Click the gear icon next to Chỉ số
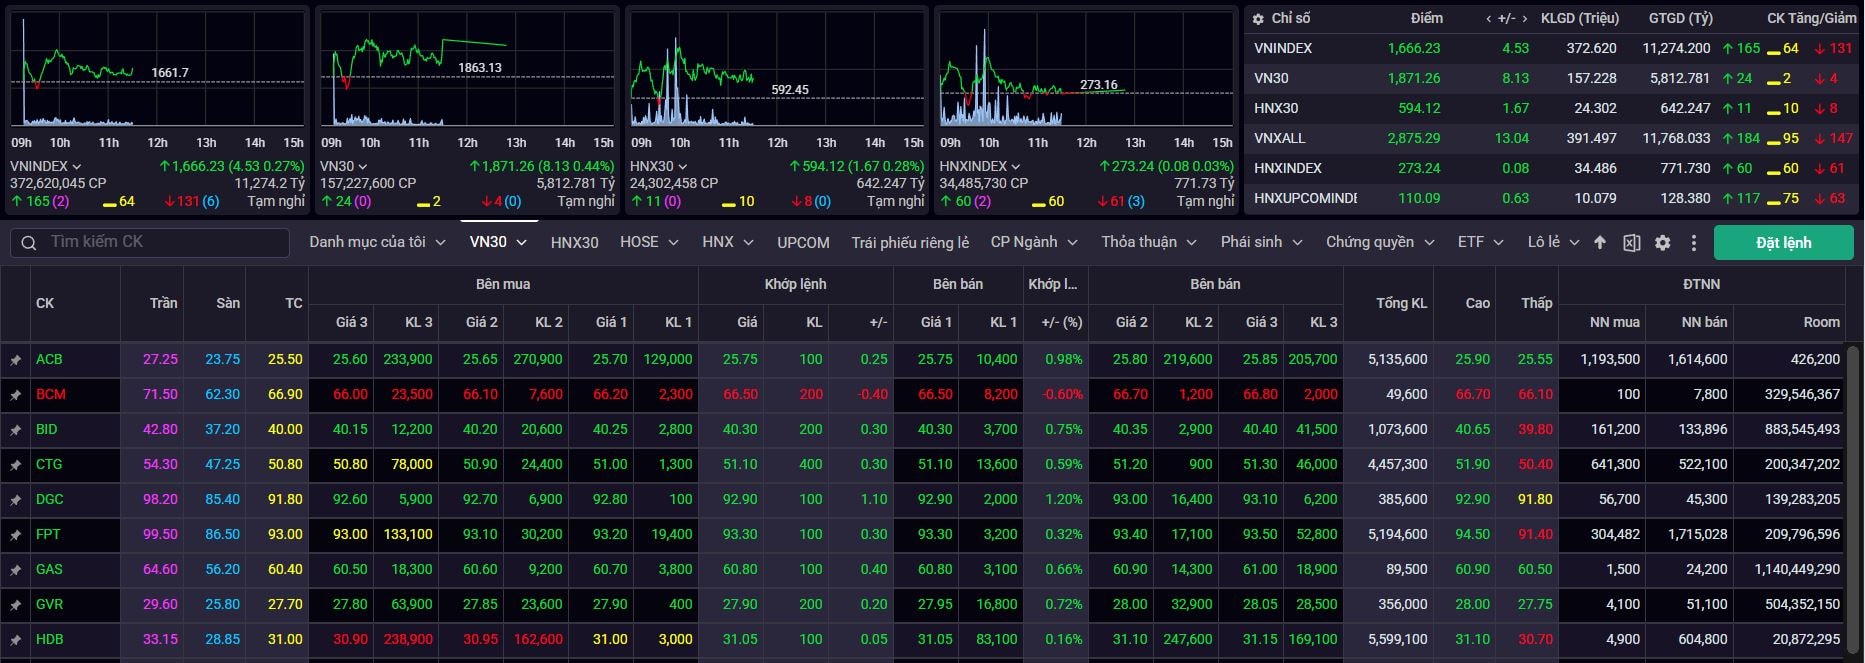Viewport: 1865px width, 663px height. click(x=1258, y=19)
